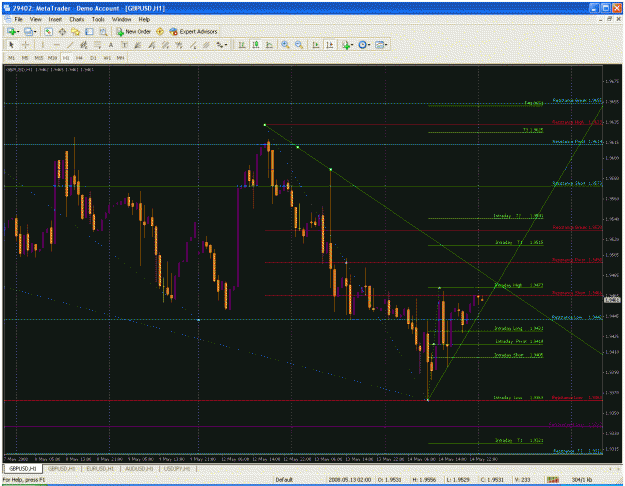This screenshot has width=625, height=486.
Task: Open the Window menu
Action: point(121,19)
